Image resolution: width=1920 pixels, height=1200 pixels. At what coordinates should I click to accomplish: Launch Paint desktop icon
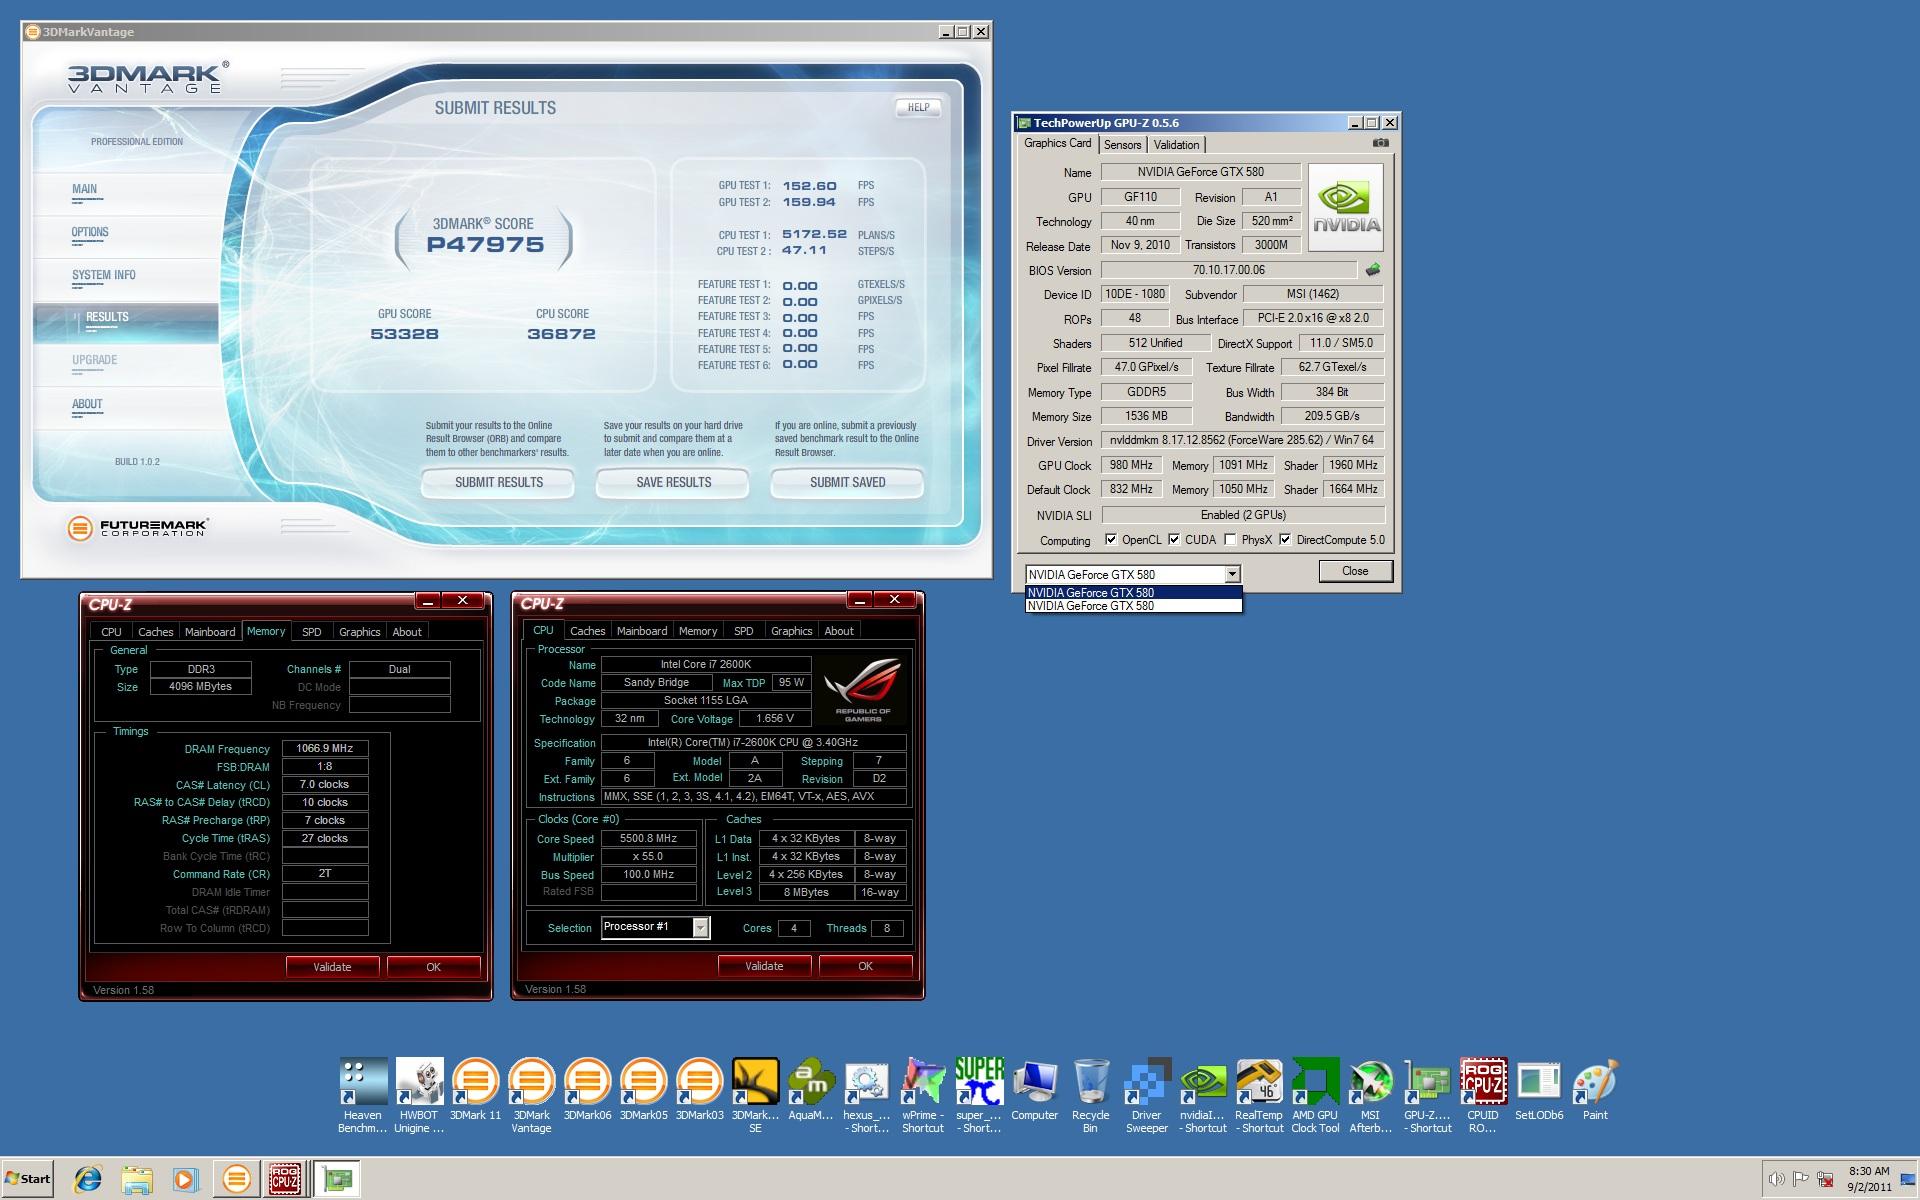pos(1595,1090)
